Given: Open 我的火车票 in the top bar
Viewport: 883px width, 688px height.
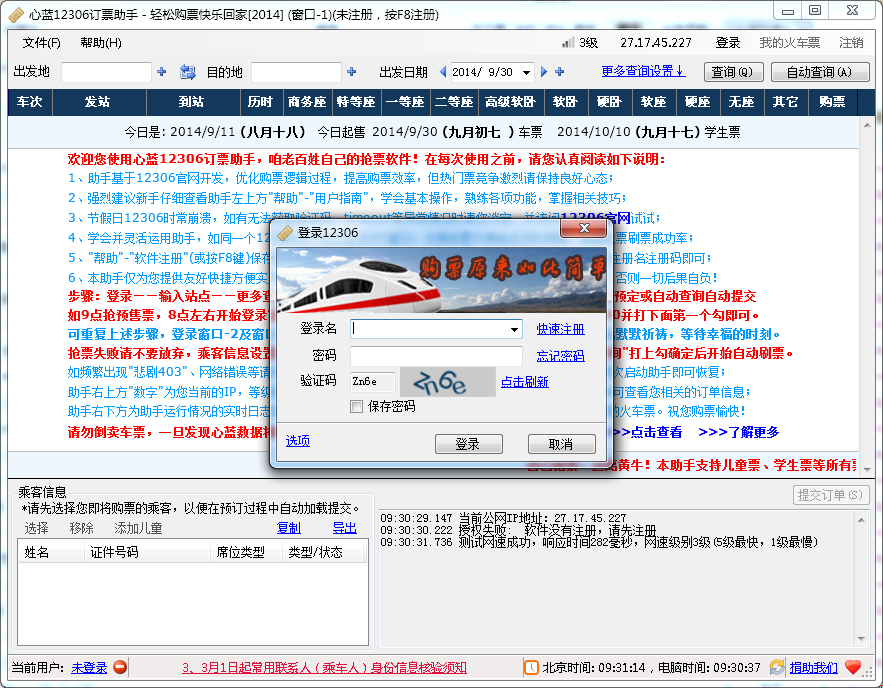Looking at the screenshot, I should coord(789,43).
